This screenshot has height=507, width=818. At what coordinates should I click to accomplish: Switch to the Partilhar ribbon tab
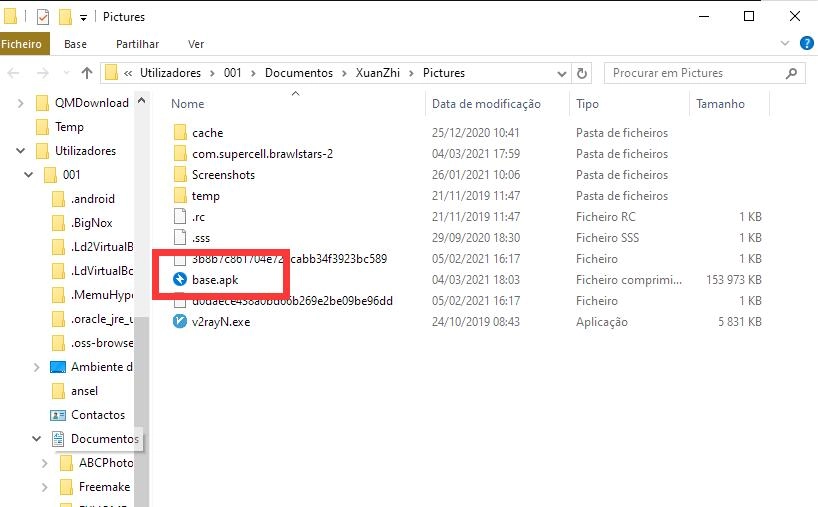click(137, 44)
